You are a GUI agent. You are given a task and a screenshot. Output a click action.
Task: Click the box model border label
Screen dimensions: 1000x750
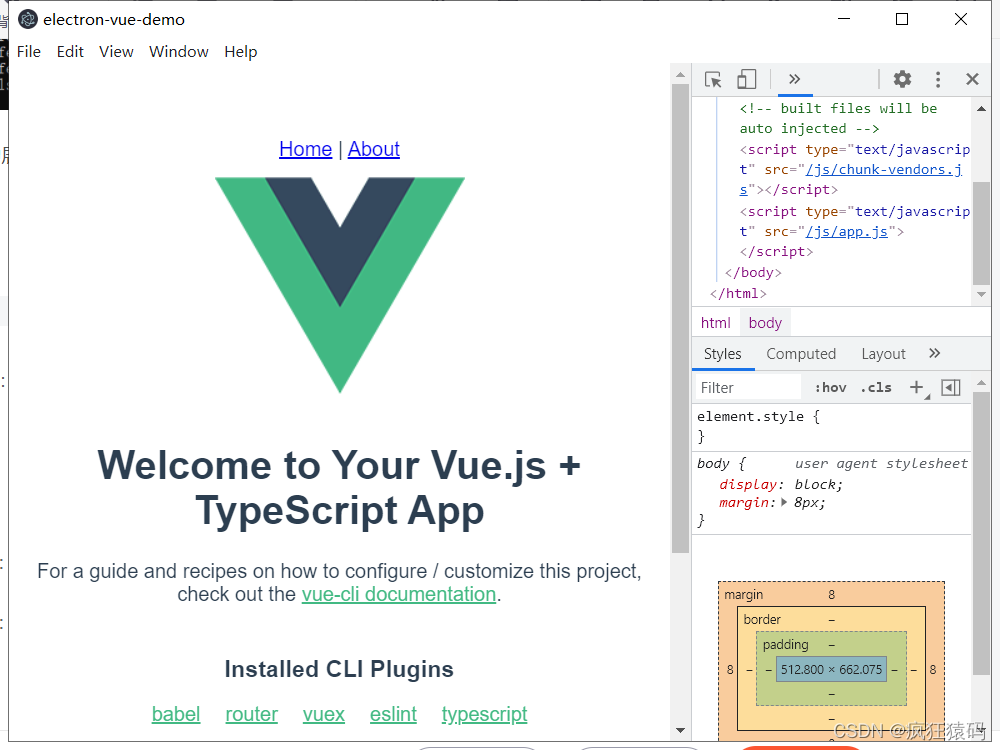tap(762, 620)
